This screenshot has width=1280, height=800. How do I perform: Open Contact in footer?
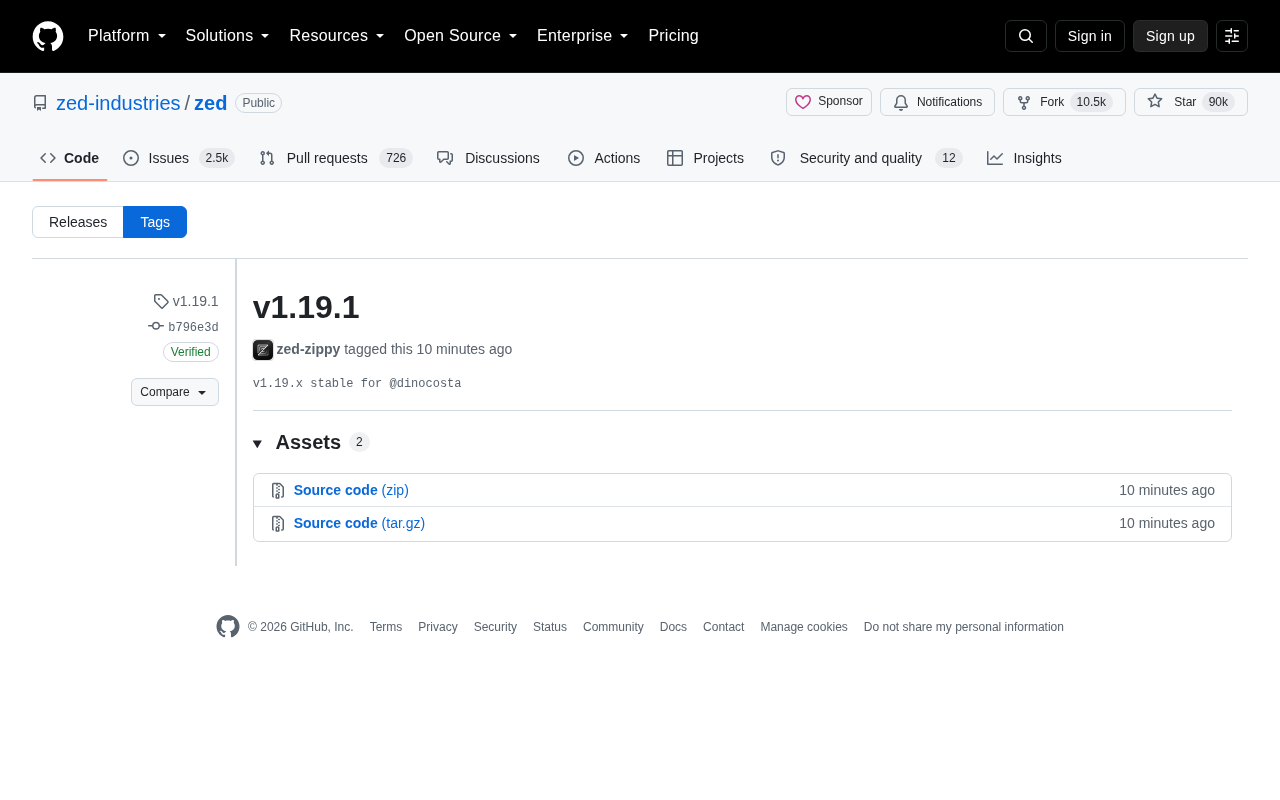[724, 627]
